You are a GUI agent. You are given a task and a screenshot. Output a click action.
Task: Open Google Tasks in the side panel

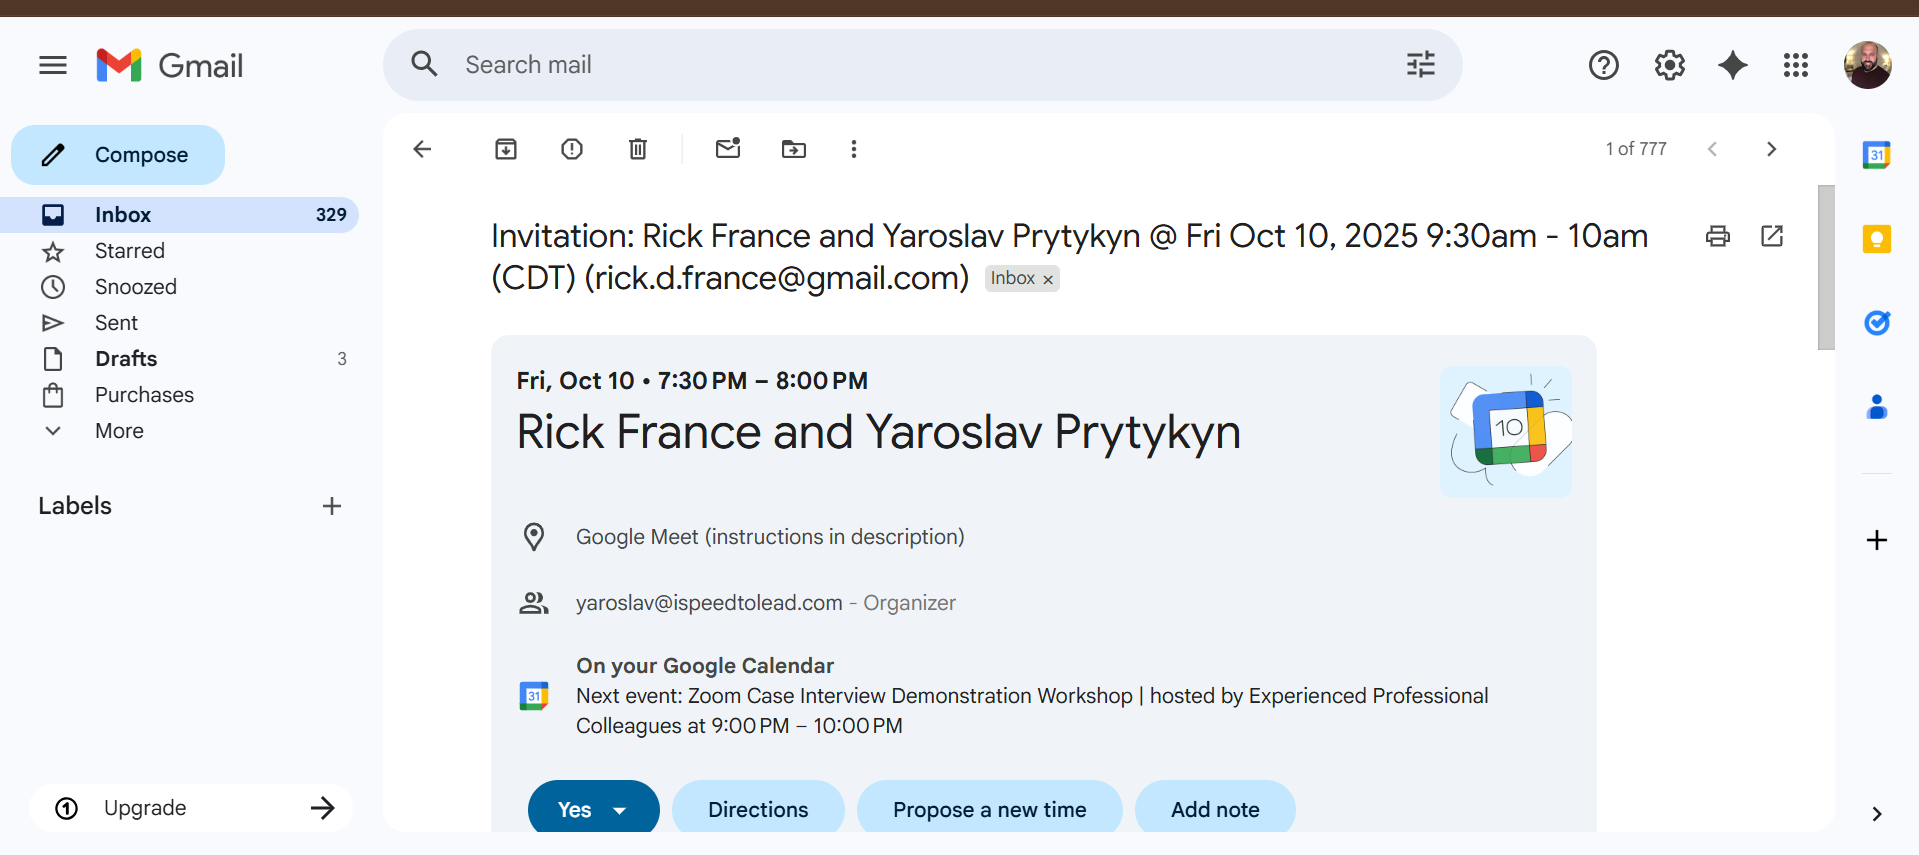coord(1876,323)
